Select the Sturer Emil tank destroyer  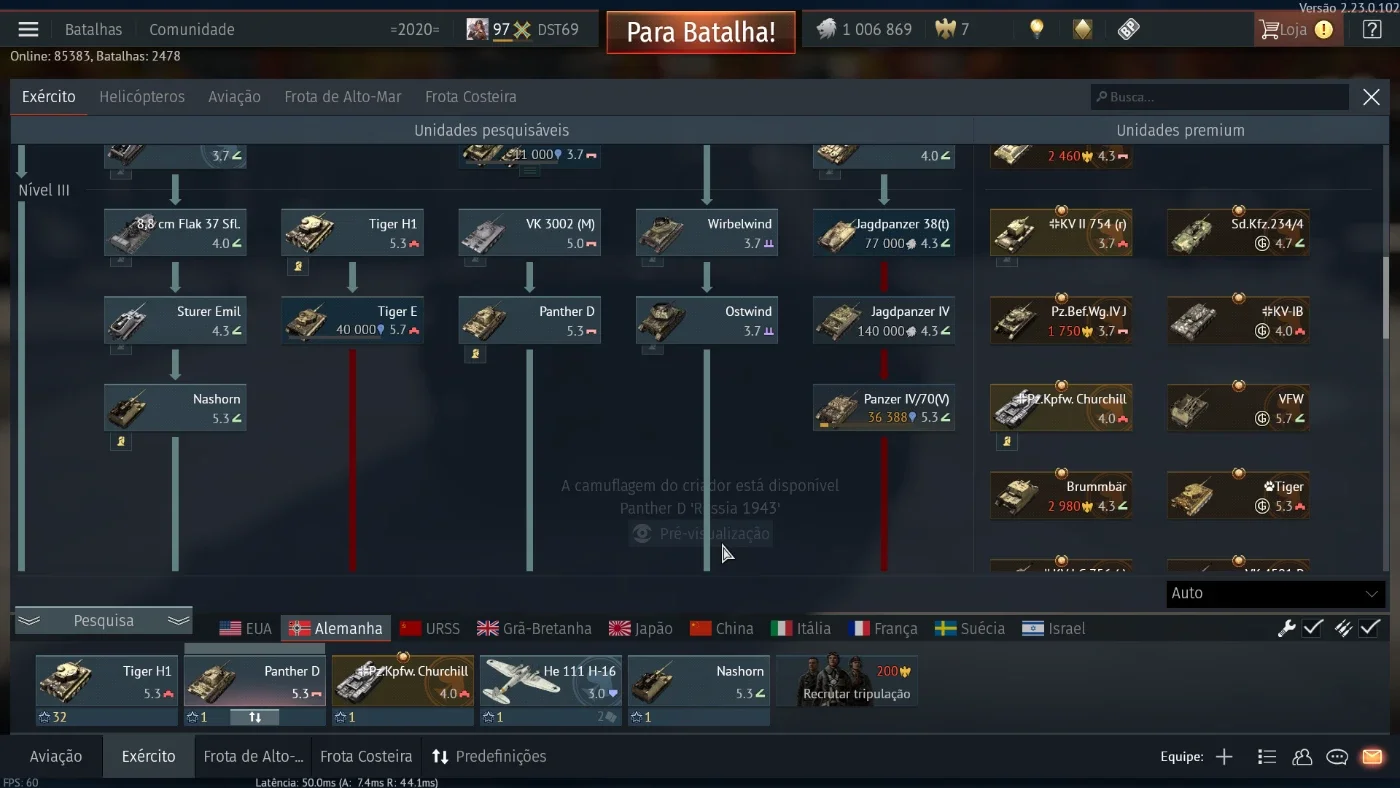tap(175, 320)
